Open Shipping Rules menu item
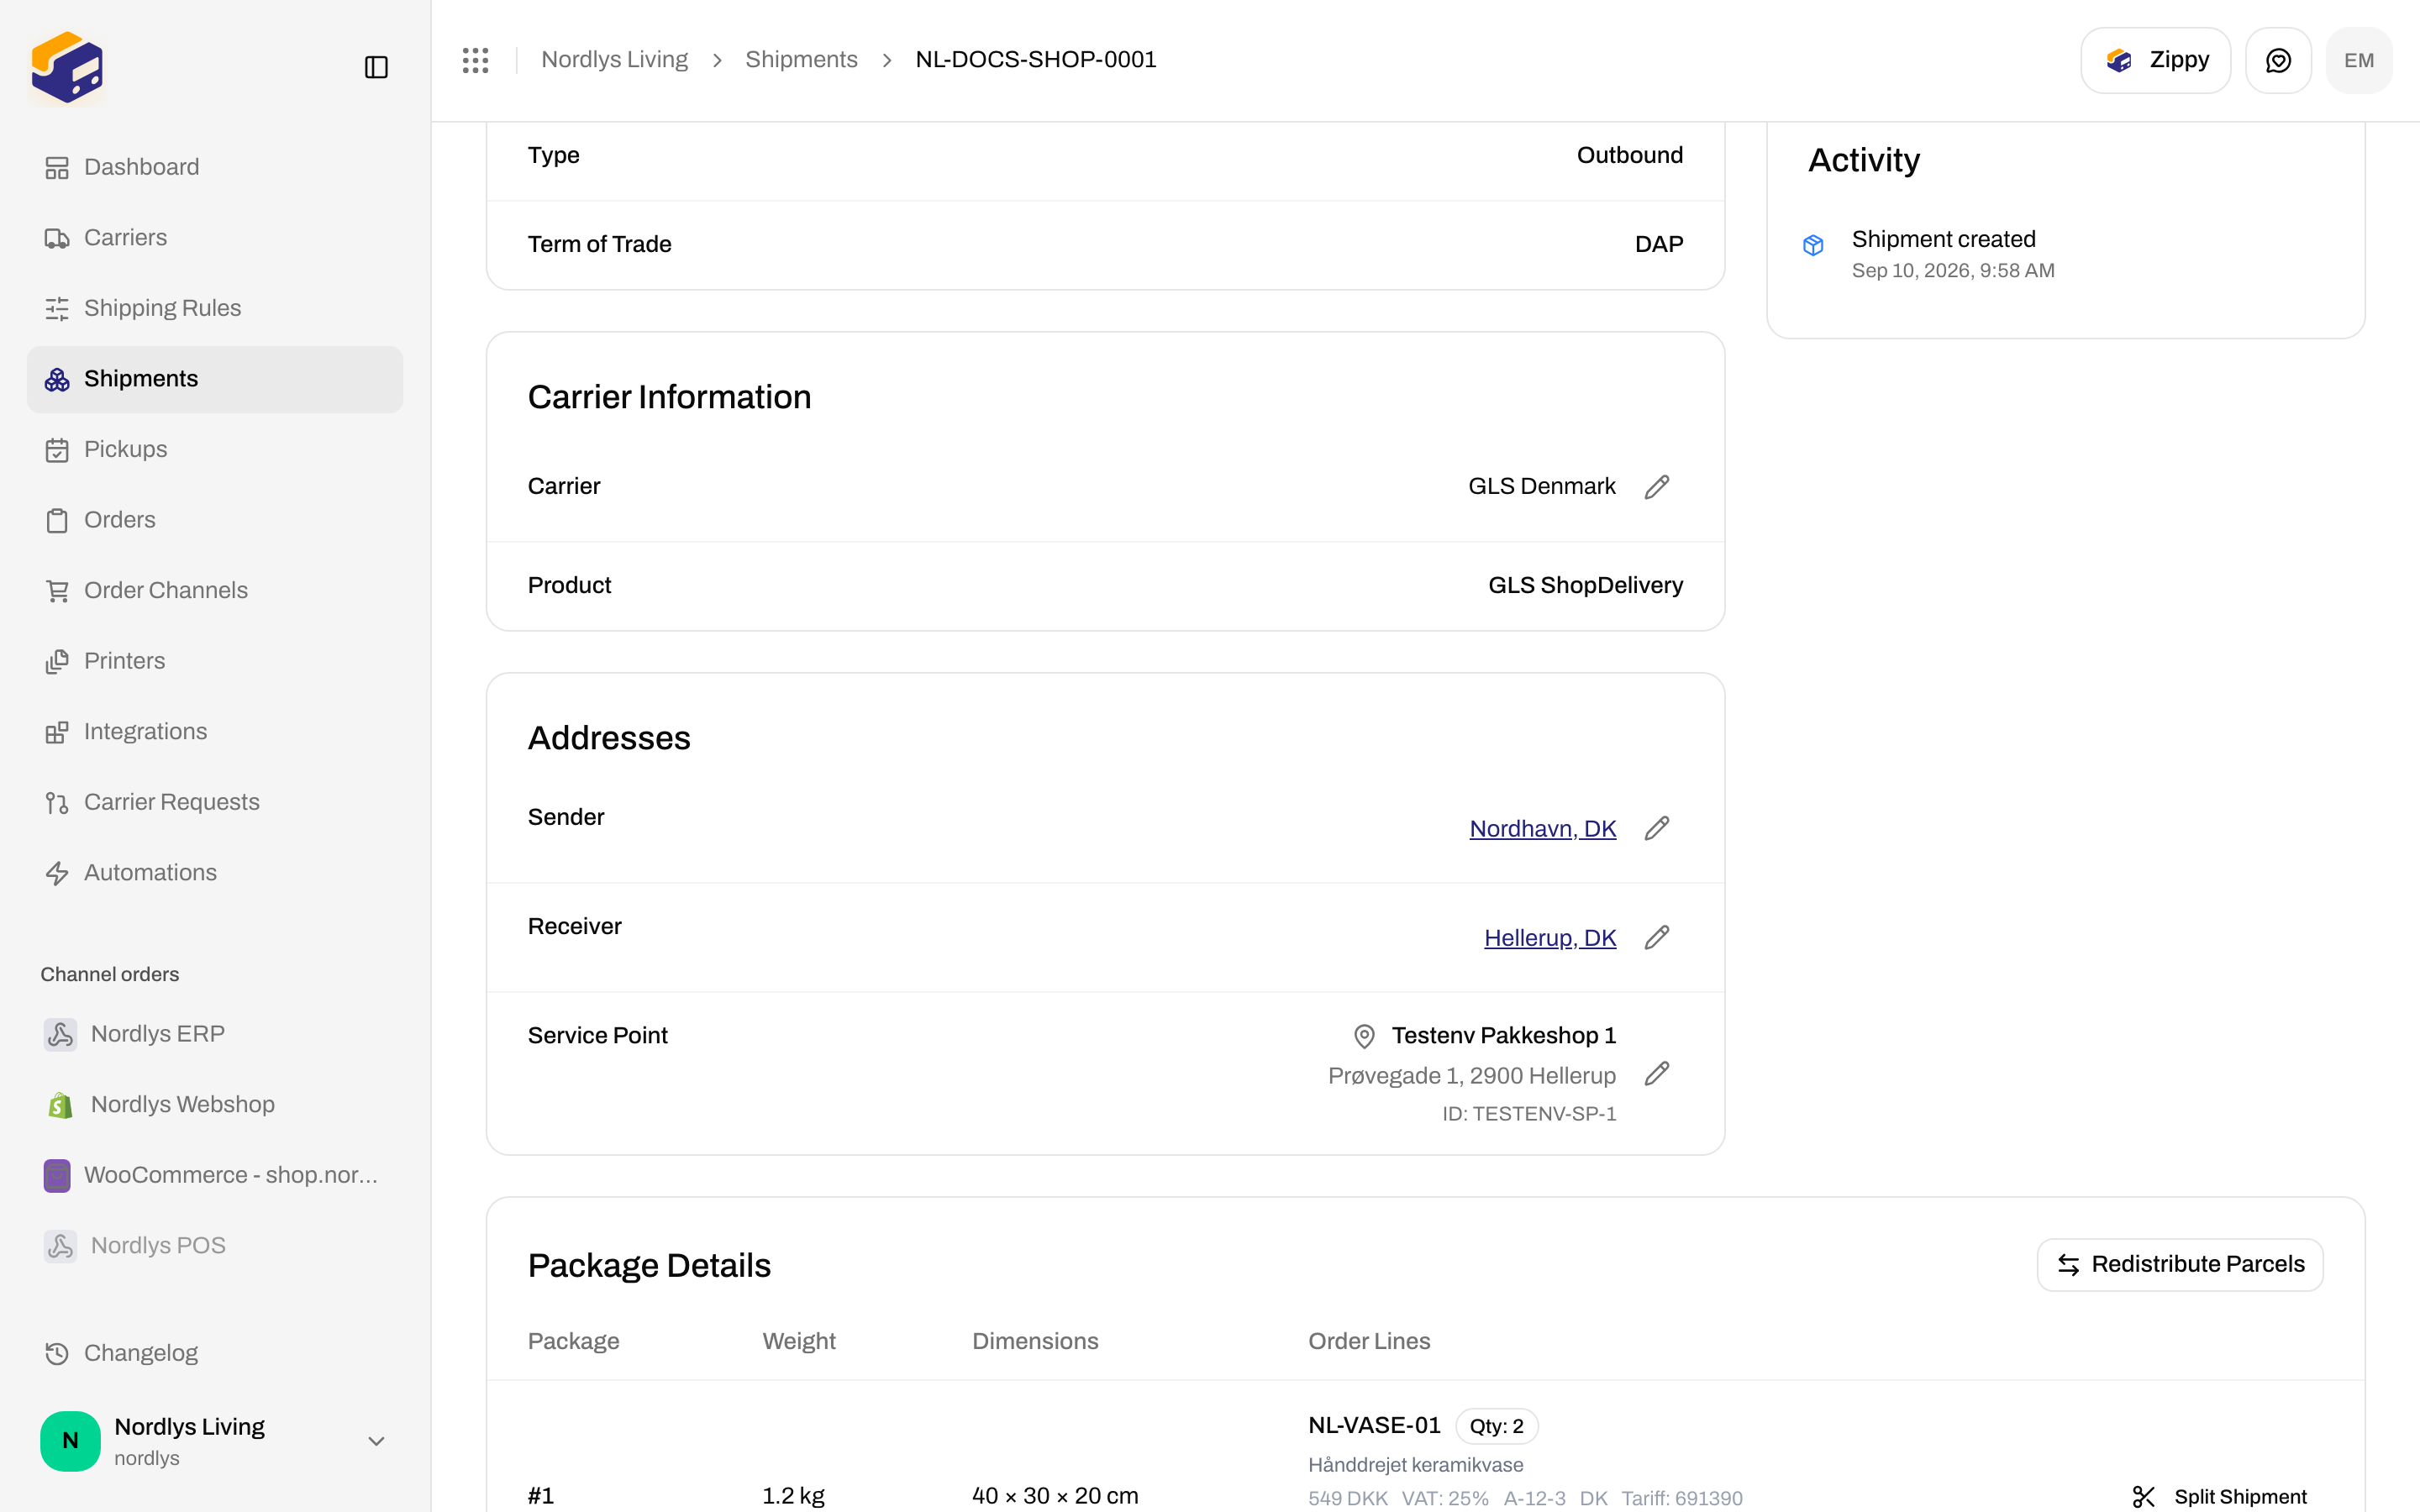Image resolution: width=2420 pixels, height=1512 pixels. pos(215,308)
